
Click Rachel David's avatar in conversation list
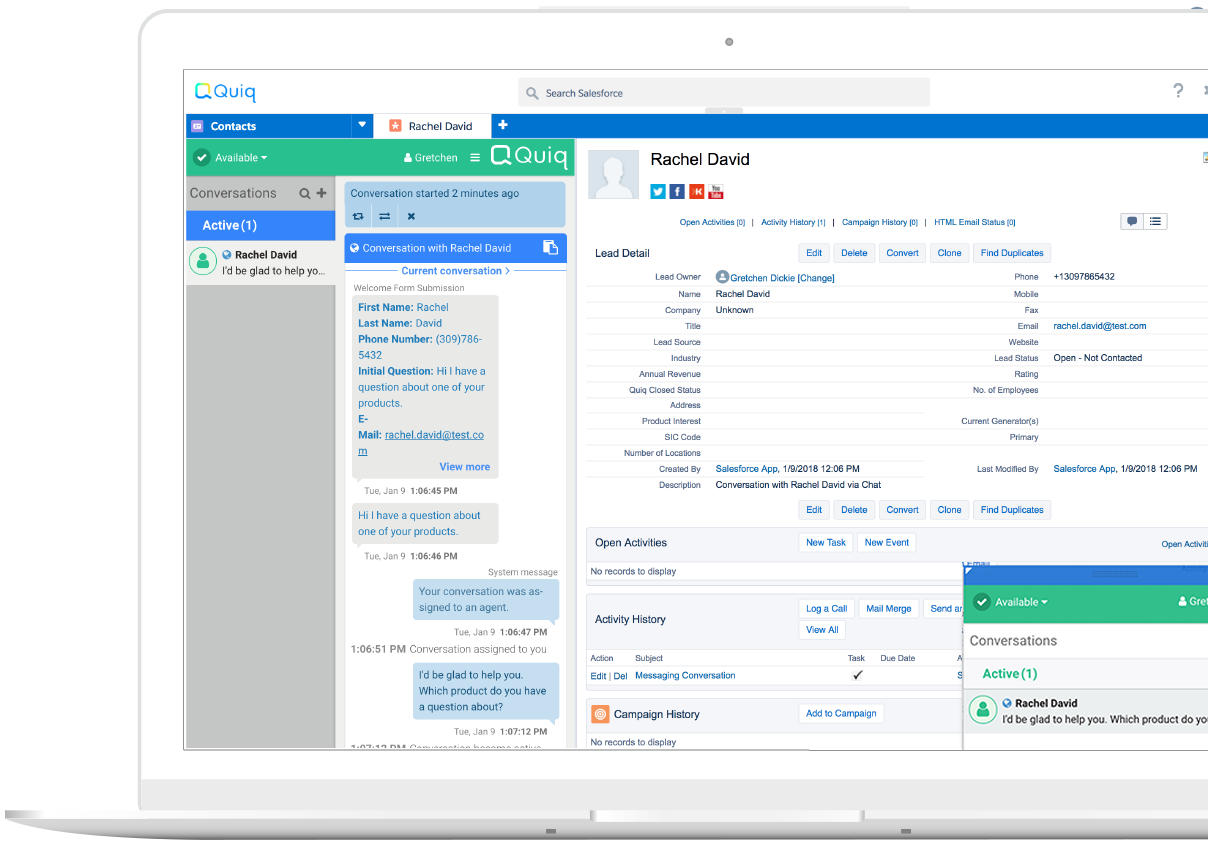204,262
